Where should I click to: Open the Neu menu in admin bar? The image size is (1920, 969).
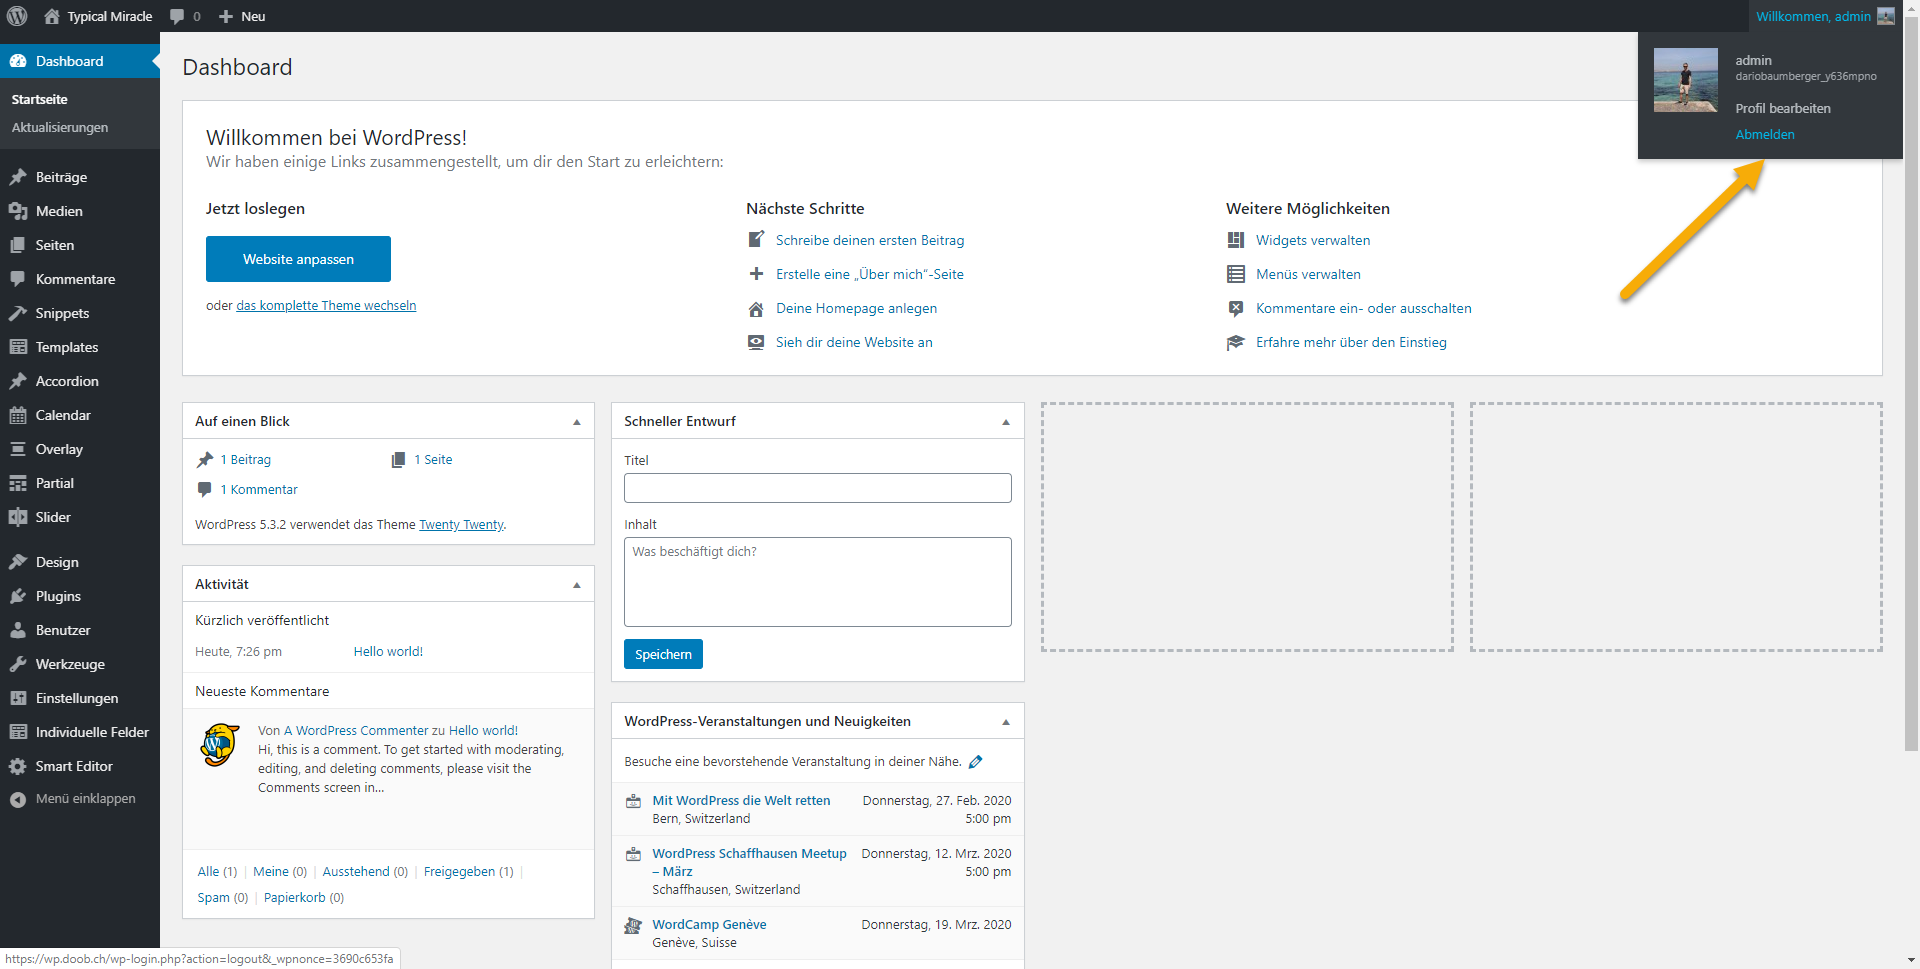click(242, 16)
